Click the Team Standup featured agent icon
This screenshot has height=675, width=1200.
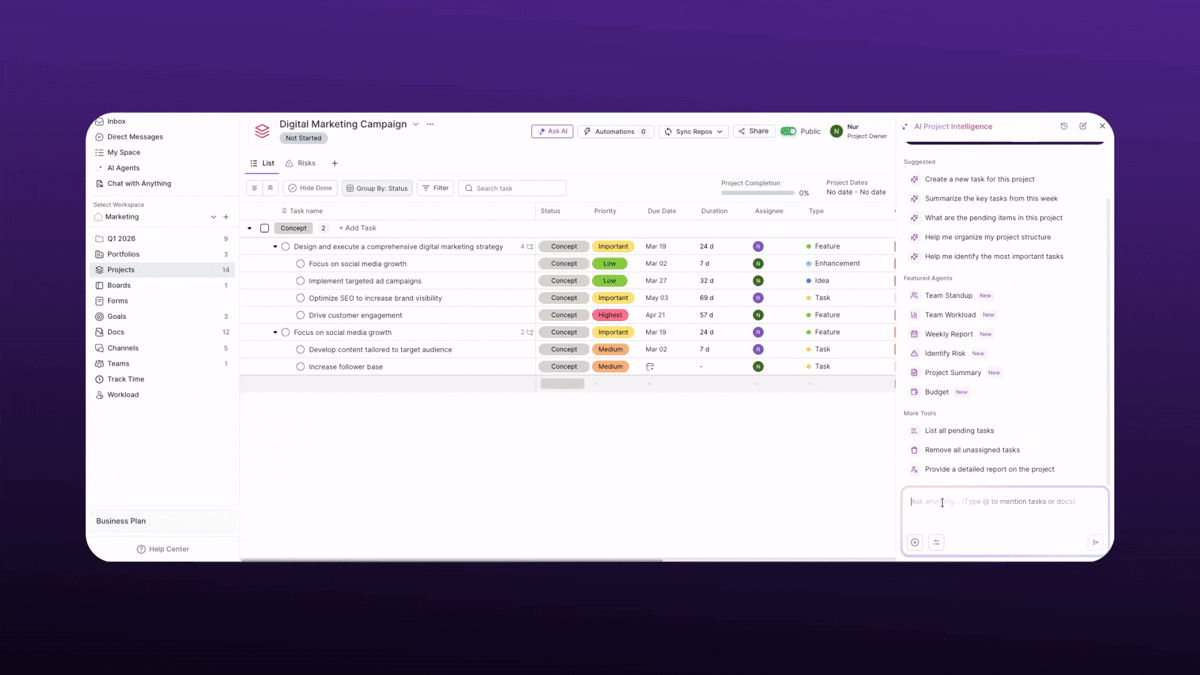[x=913, y=295]
